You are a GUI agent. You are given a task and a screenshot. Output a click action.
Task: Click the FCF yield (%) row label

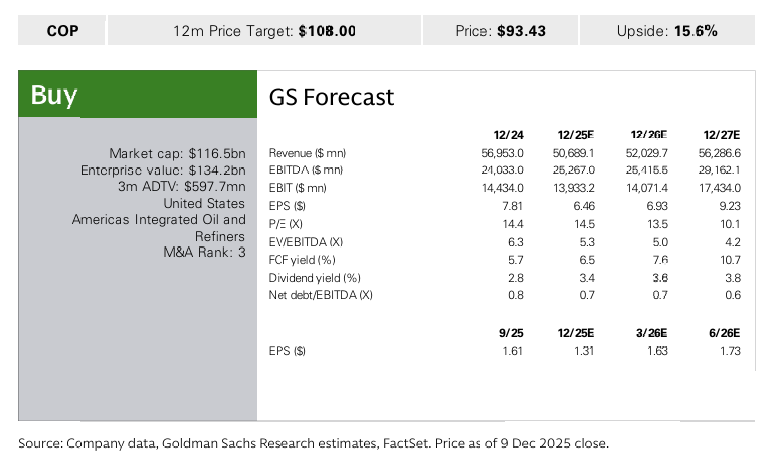tap(300, 259)
